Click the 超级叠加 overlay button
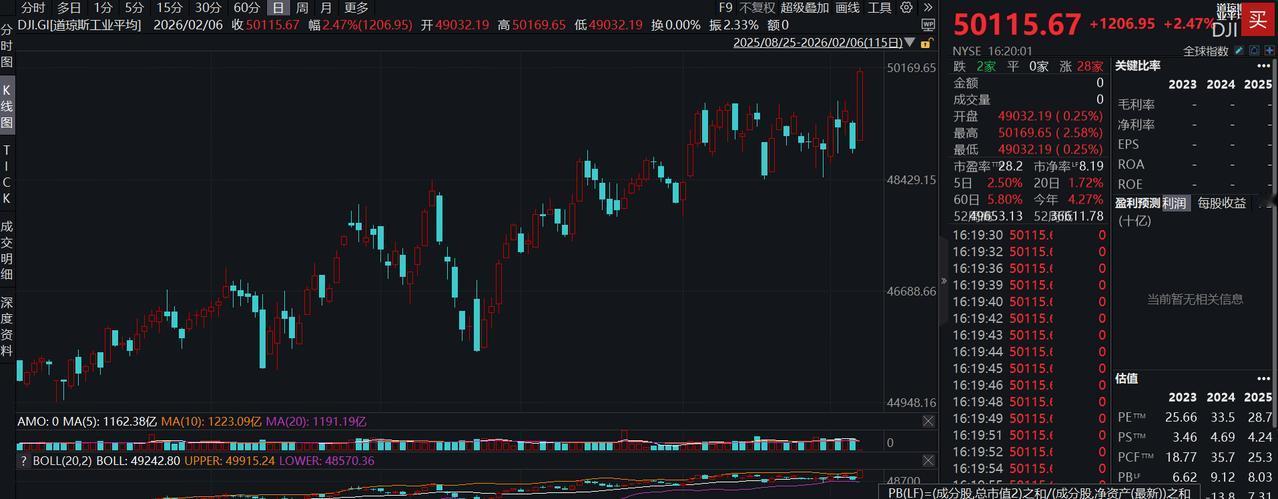1278x499 pixels. [805, 7]
